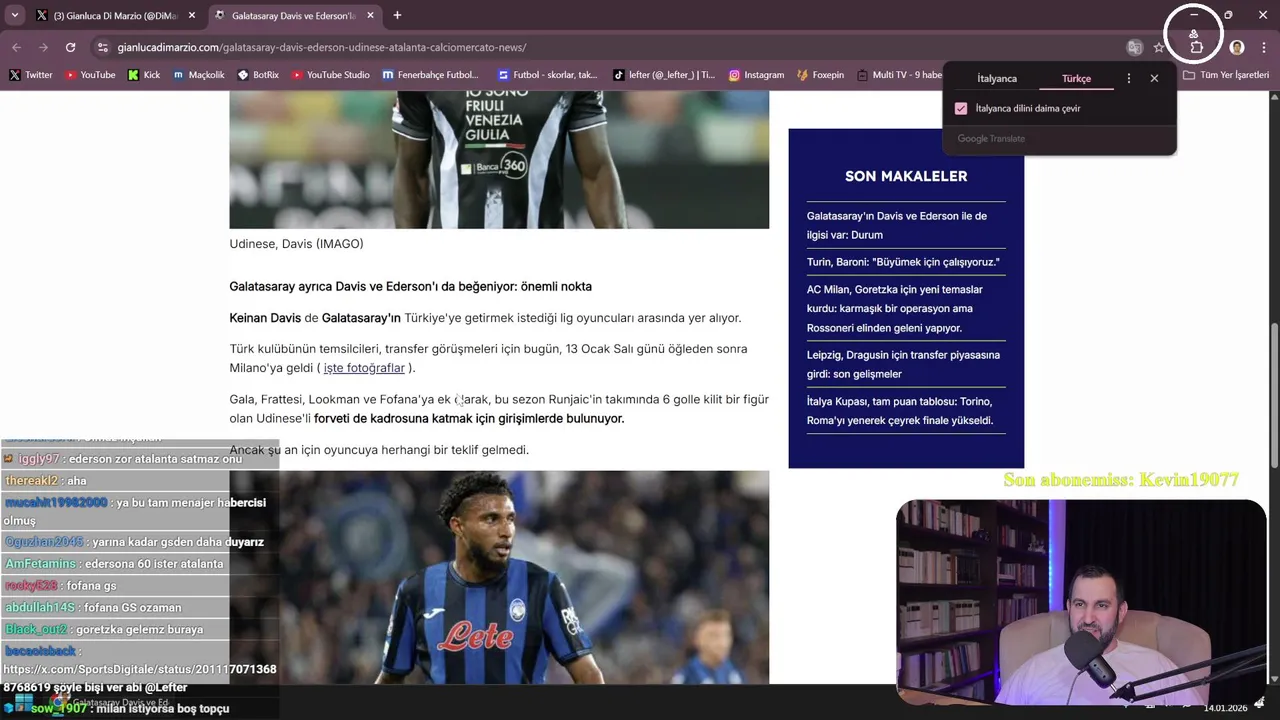Click chat message 'edersona 60 ister atalanta'
The height and width of the screenshot is (720, 1280).
click(154, 564)
